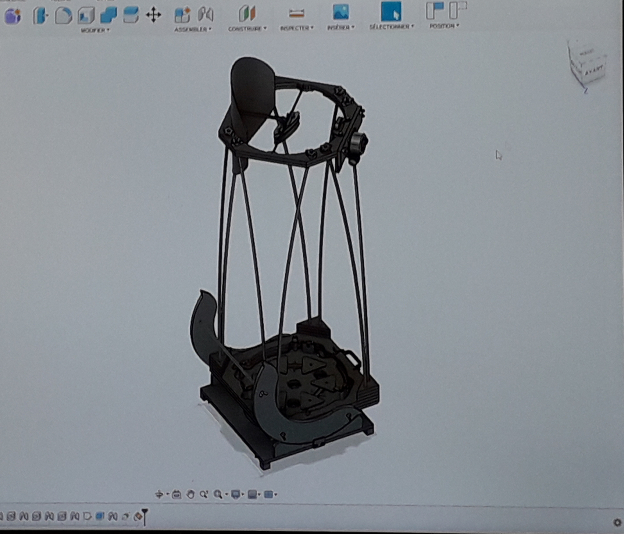The height and width of the screenshot is (534, 624).
Task: Select the Joint tool in Assembler
Action: 206,14
